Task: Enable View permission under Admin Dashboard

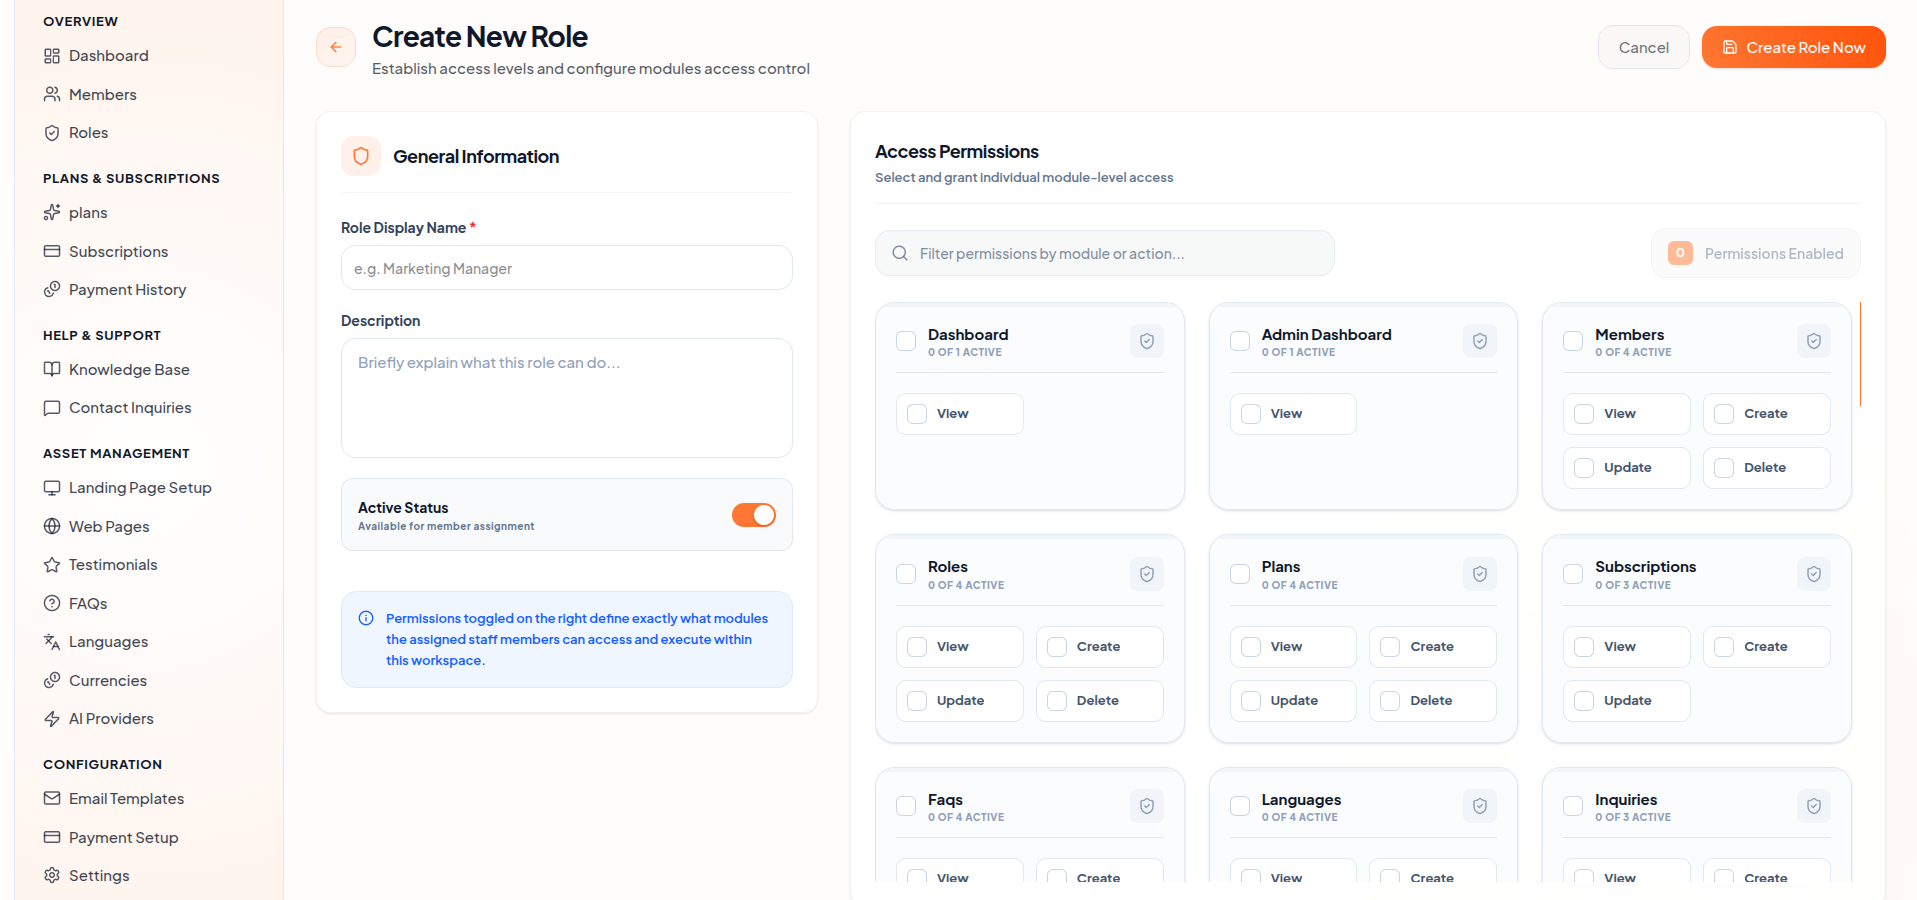Action: point(1251,414)
